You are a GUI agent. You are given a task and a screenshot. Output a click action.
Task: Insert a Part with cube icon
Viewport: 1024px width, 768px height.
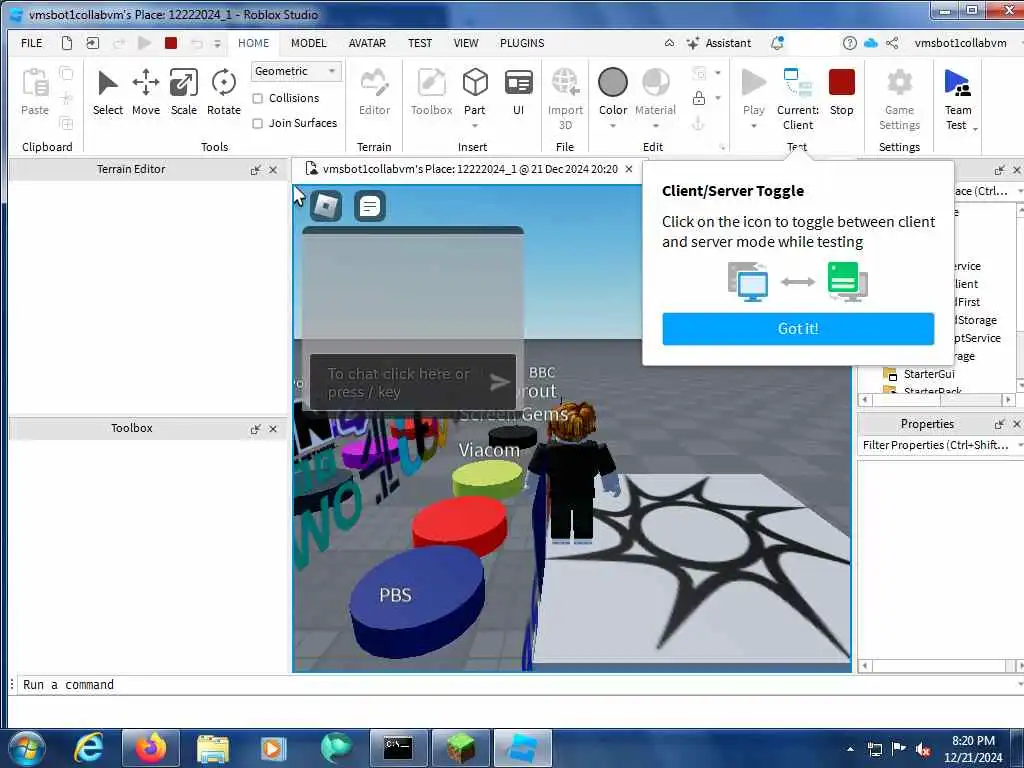point(475,84)
